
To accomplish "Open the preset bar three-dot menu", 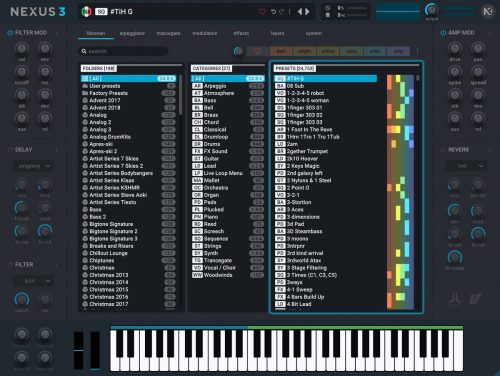I will coord(289,12).
